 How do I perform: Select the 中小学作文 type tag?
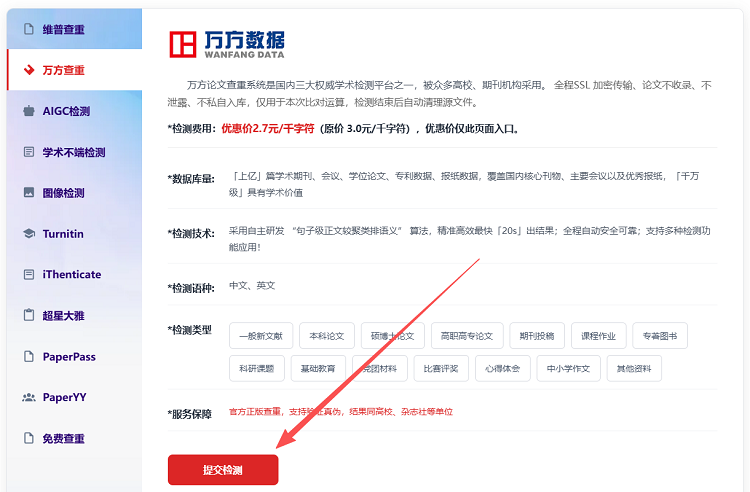point(568,369)
